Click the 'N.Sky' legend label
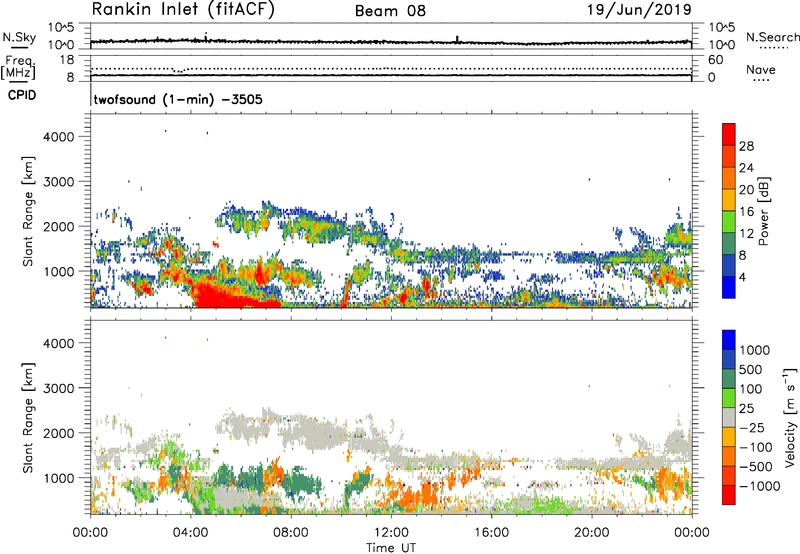The image size is (800, 554). click(19, 37)
